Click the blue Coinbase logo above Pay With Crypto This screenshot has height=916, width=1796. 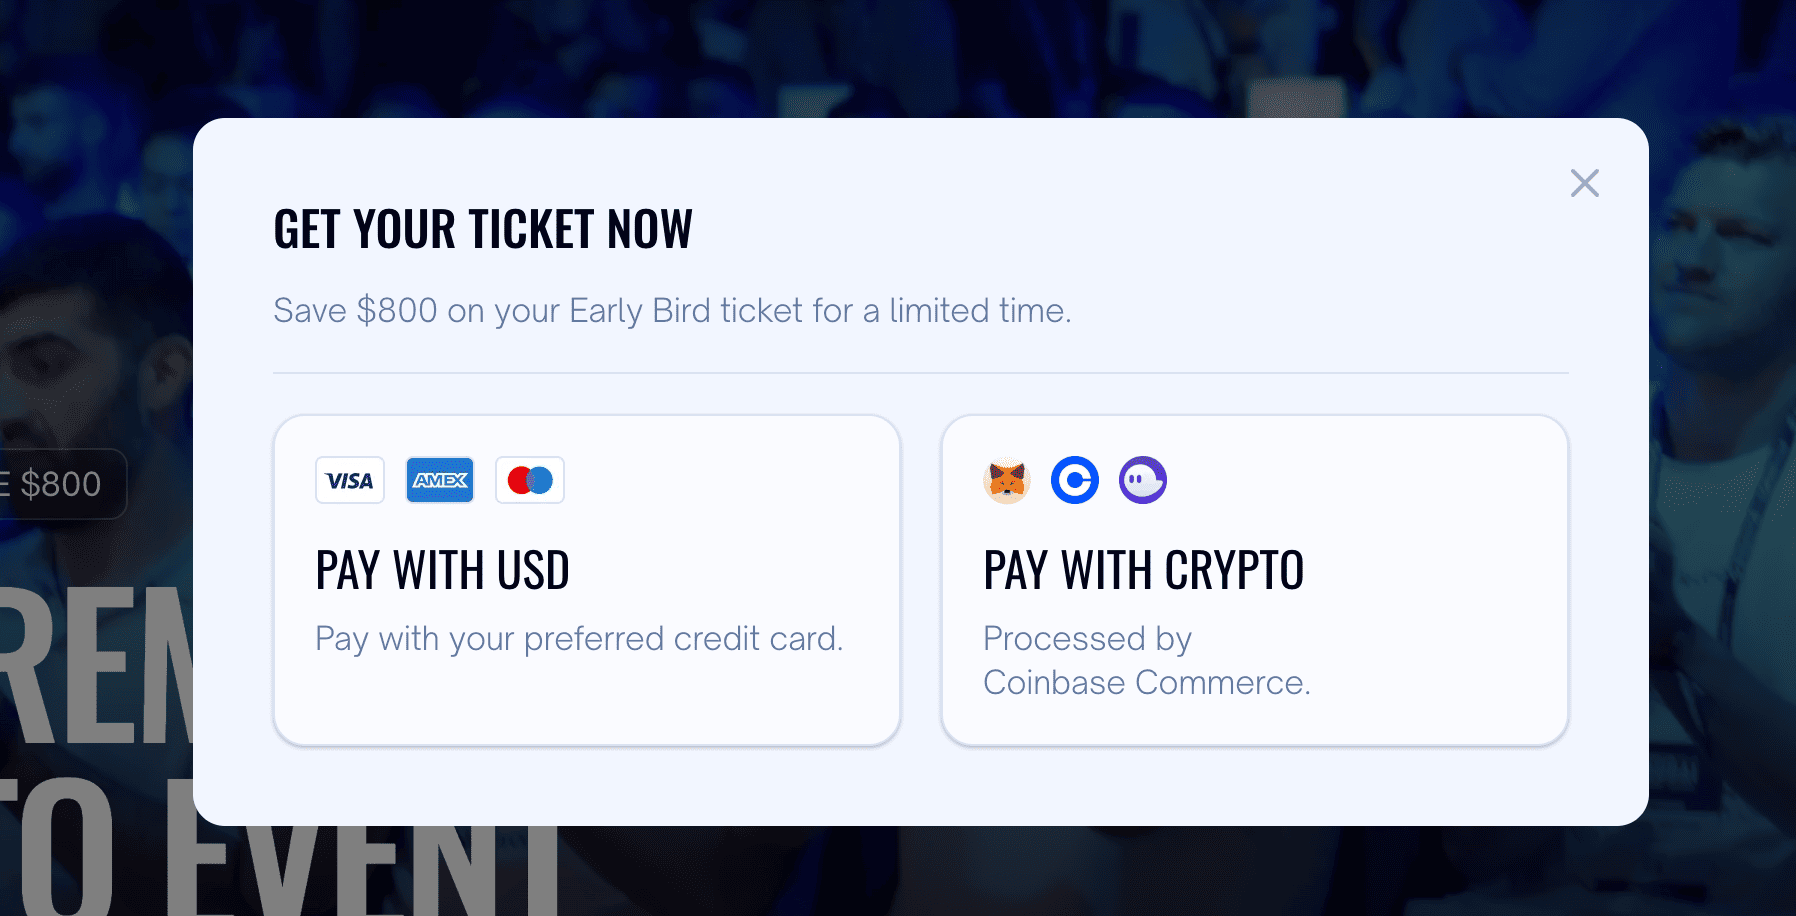1075,480
